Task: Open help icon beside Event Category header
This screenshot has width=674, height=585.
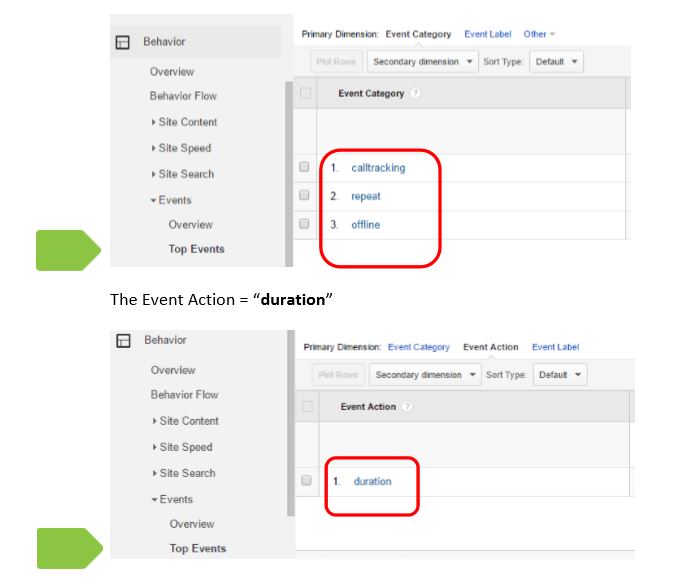Action: pos(415,93)
